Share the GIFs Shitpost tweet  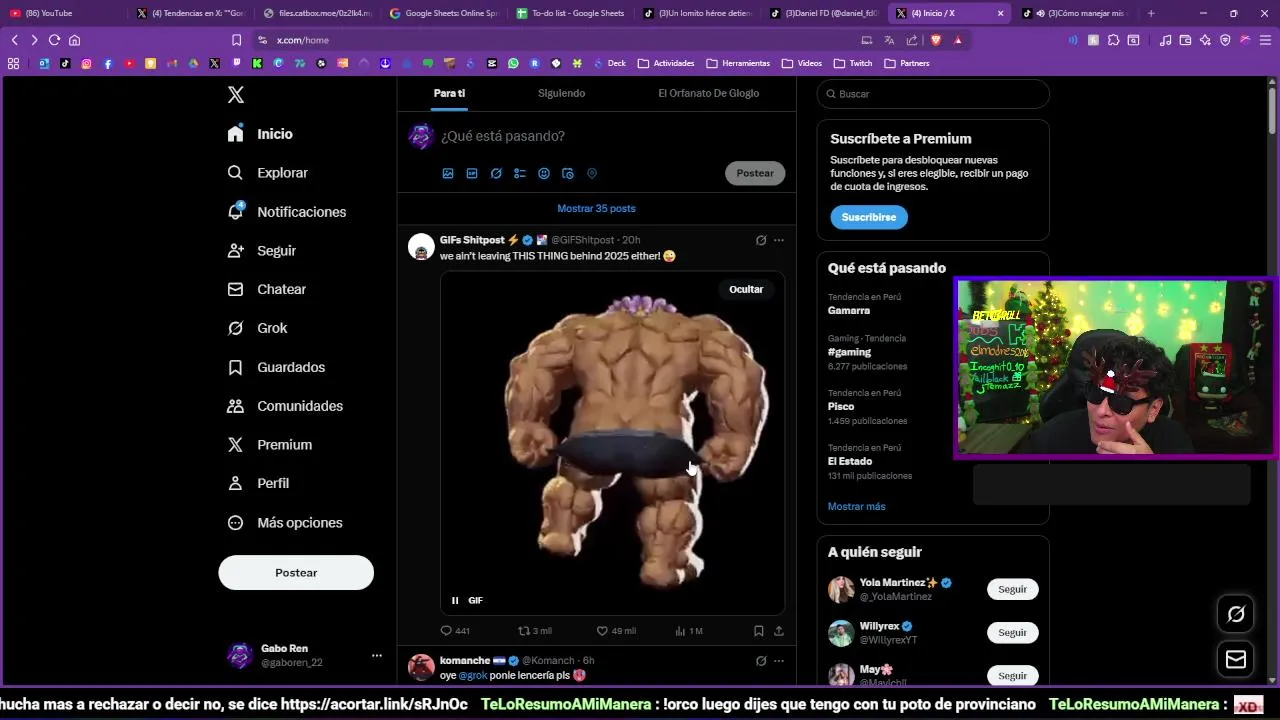pos(779,631)
